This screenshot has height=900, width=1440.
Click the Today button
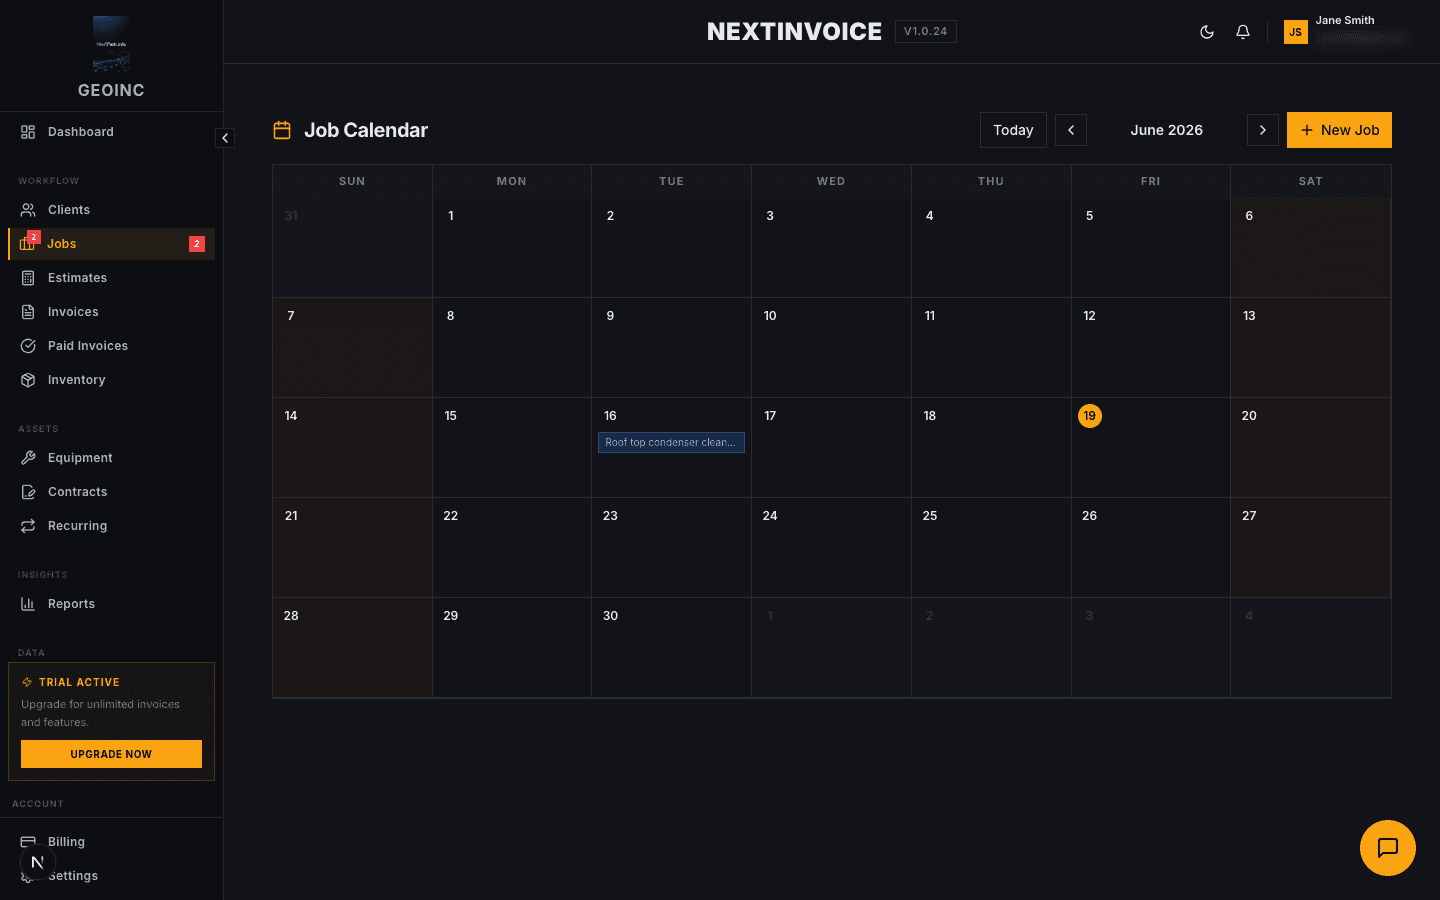click(1013, 130)
